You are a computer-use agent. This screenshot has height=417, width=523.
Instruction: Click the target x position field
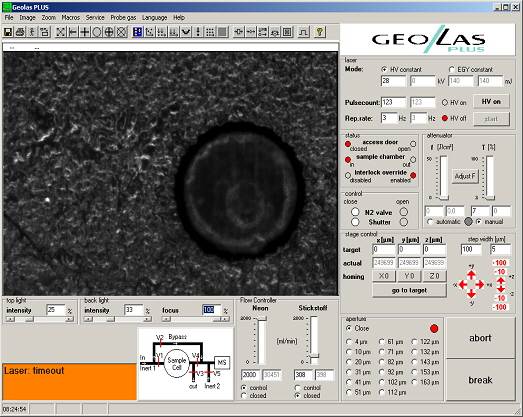click(384, 249)
